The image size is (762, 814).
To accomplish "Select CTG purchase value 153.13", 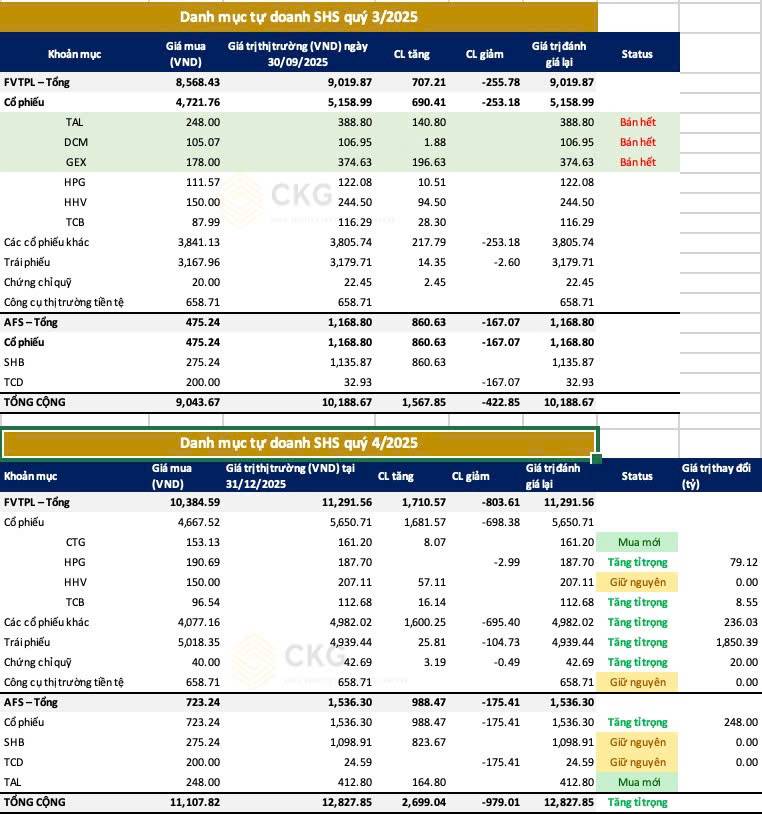I will 203,542.
